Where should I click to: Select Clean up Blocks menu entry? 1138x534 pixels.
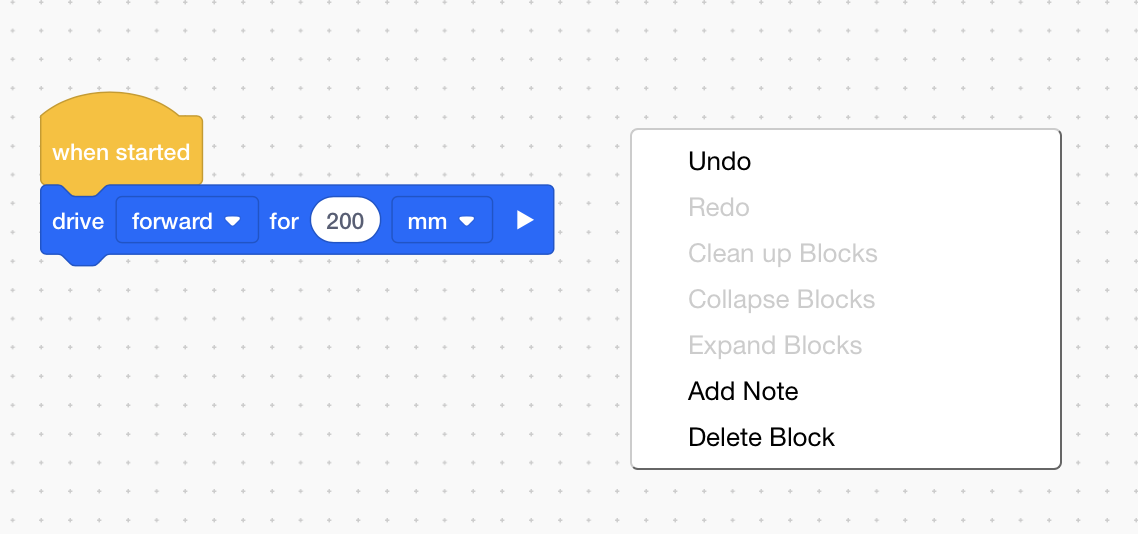[x=783, y=253]
